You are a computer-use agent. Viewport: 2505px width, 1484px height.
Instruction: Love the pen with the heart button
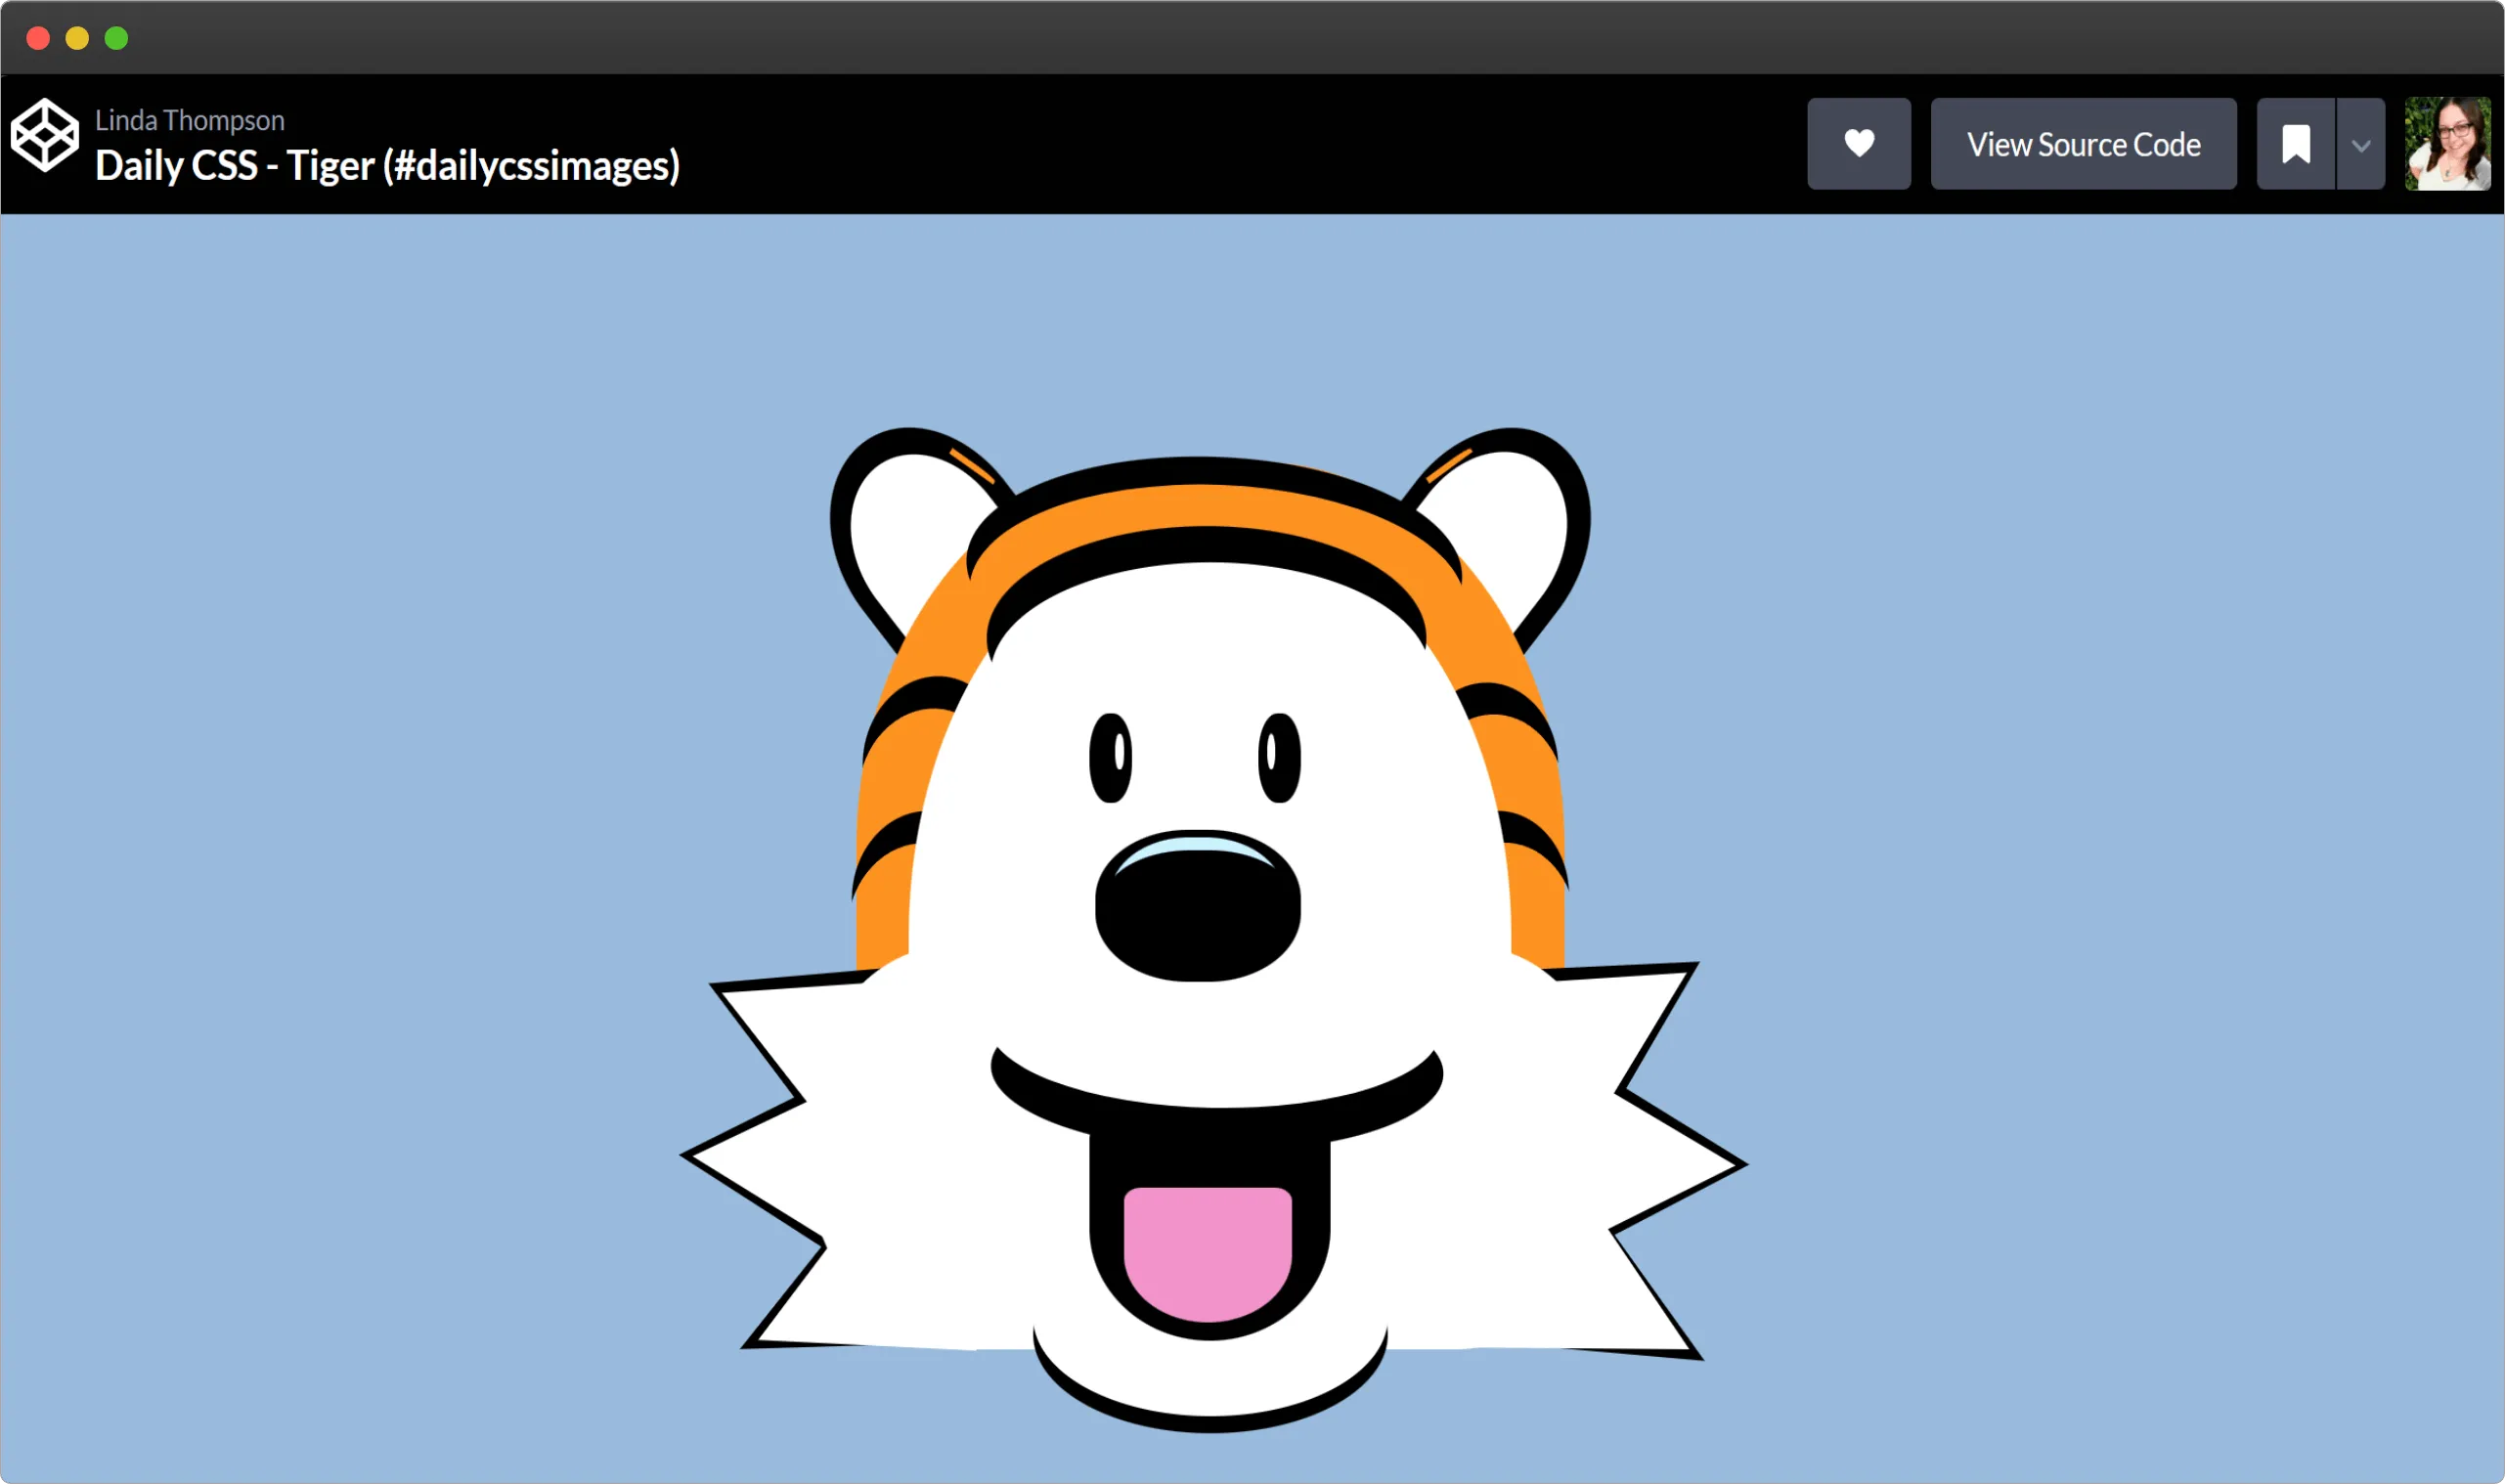1859,144
